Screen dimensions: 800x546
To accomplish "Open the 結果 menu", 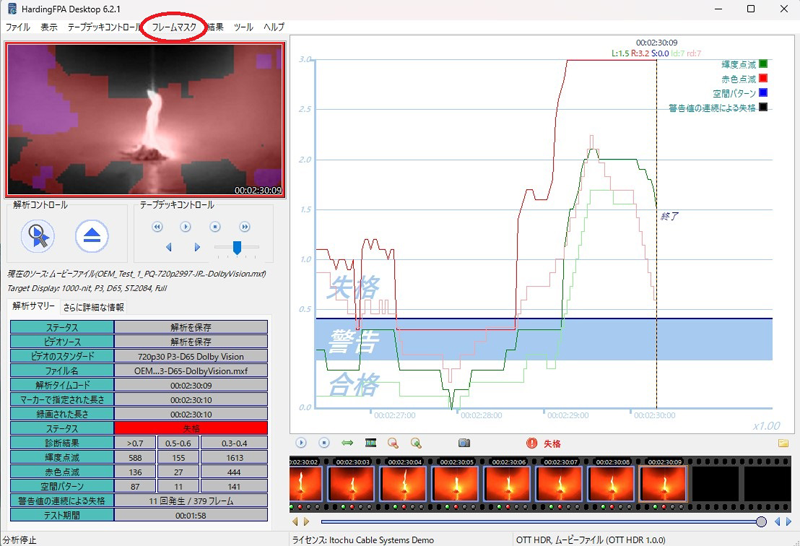I will [215, 27].
